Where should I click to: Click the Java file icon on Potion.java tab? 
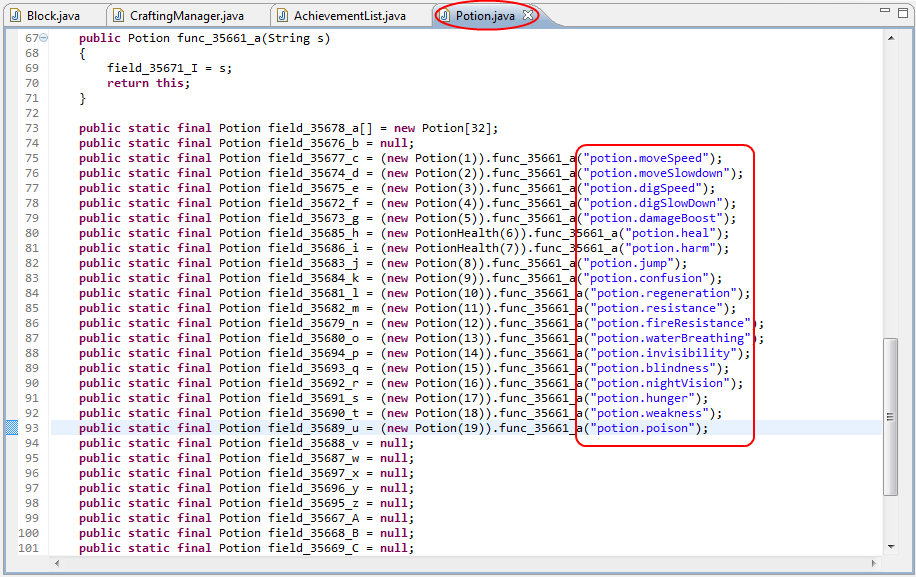pyautogui.click(x=445, y=16)
